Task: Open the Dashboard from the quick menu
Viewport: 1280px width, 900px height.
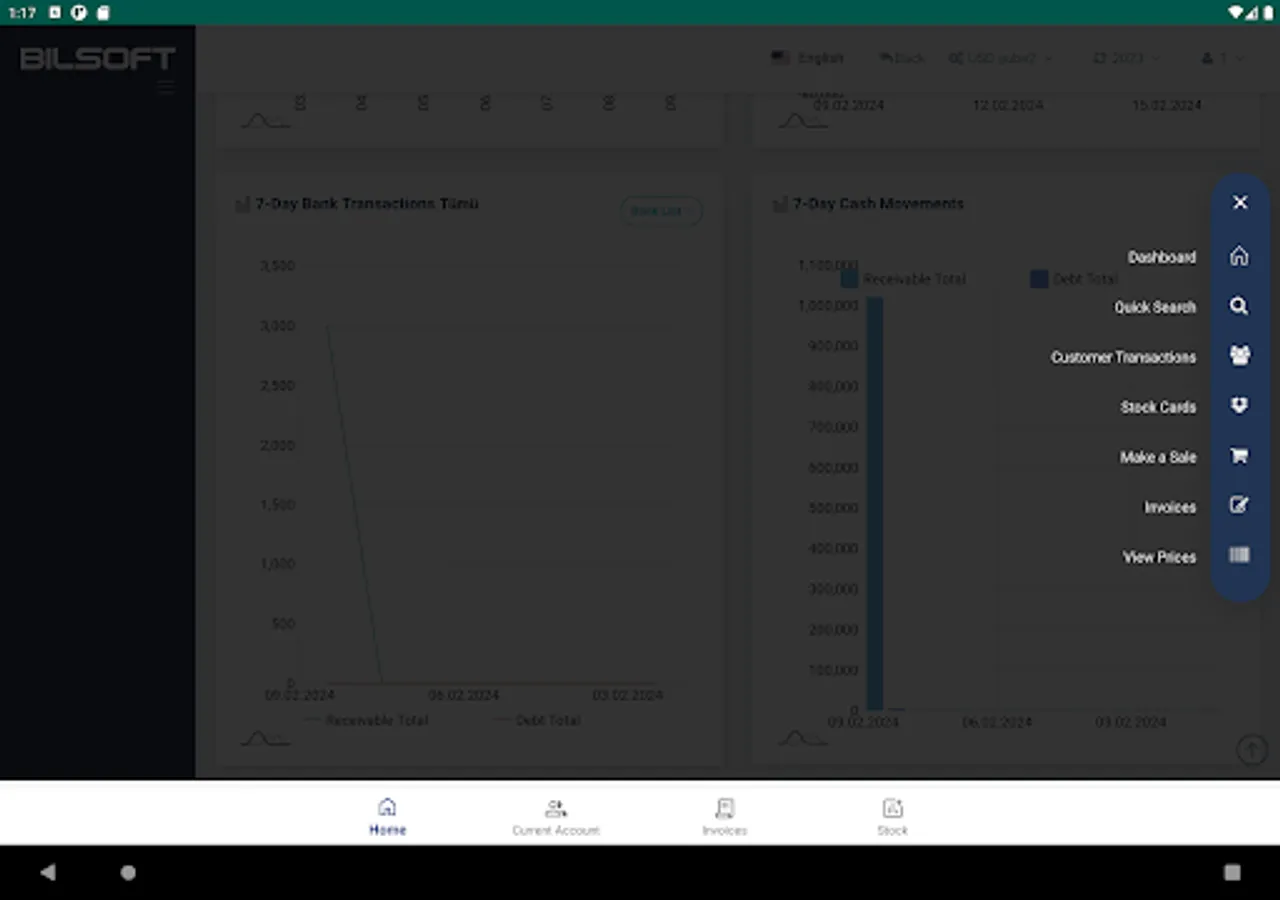Action: 1239,256
